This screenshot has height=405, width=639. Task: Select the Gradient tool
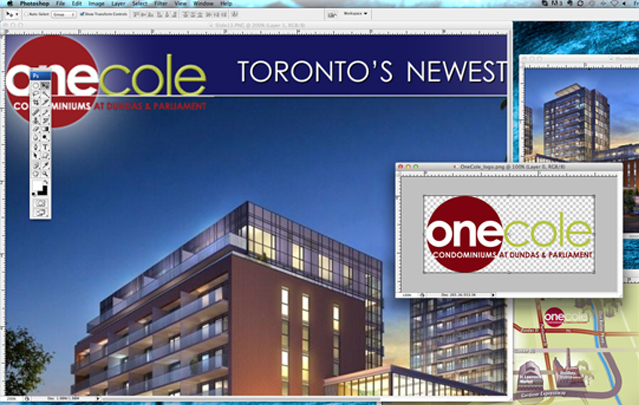click(45, 129)
